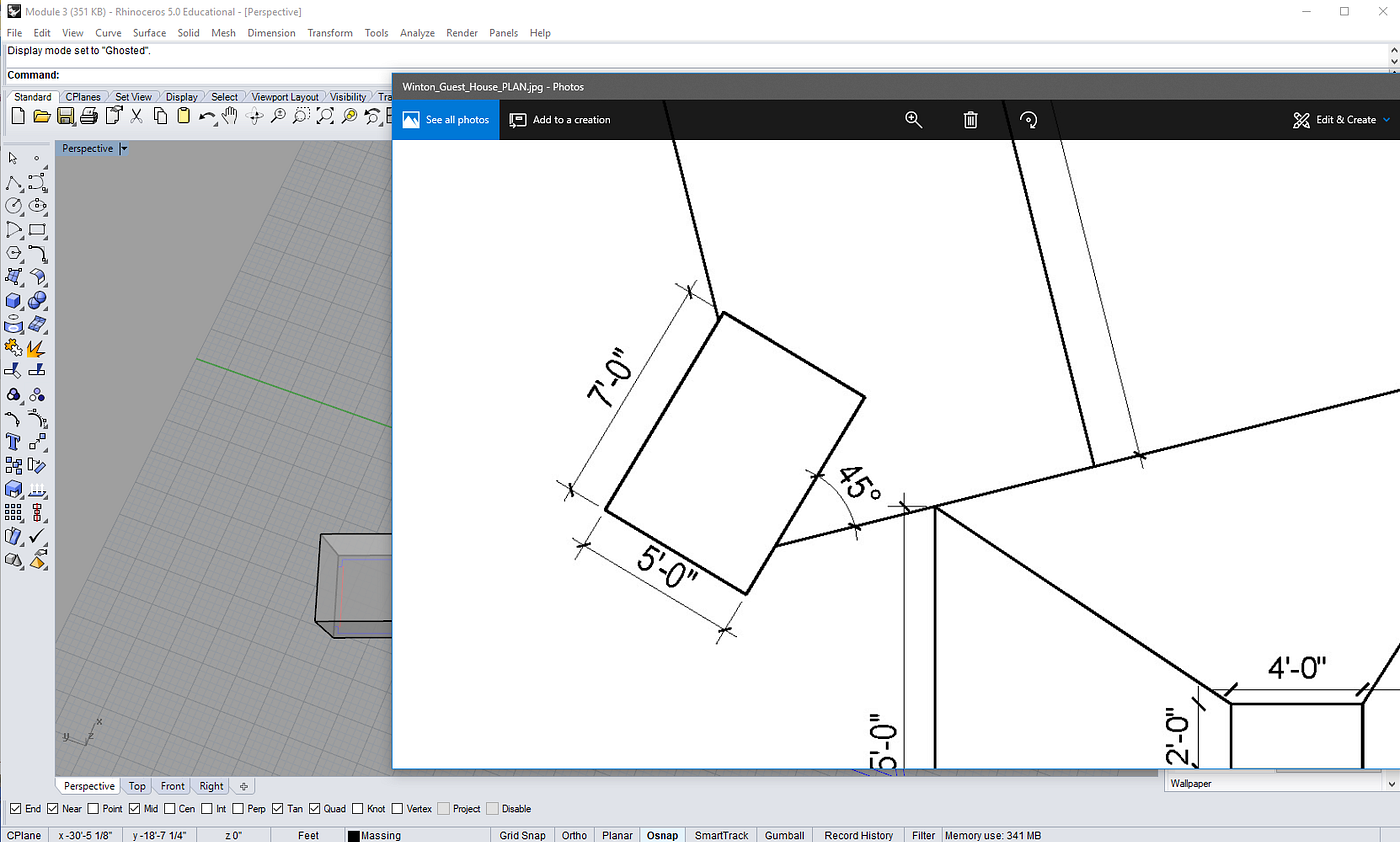1400x842 pixels.
Task: Toggle the Osnap status bar pane
Action: click(x=662, y=835)
